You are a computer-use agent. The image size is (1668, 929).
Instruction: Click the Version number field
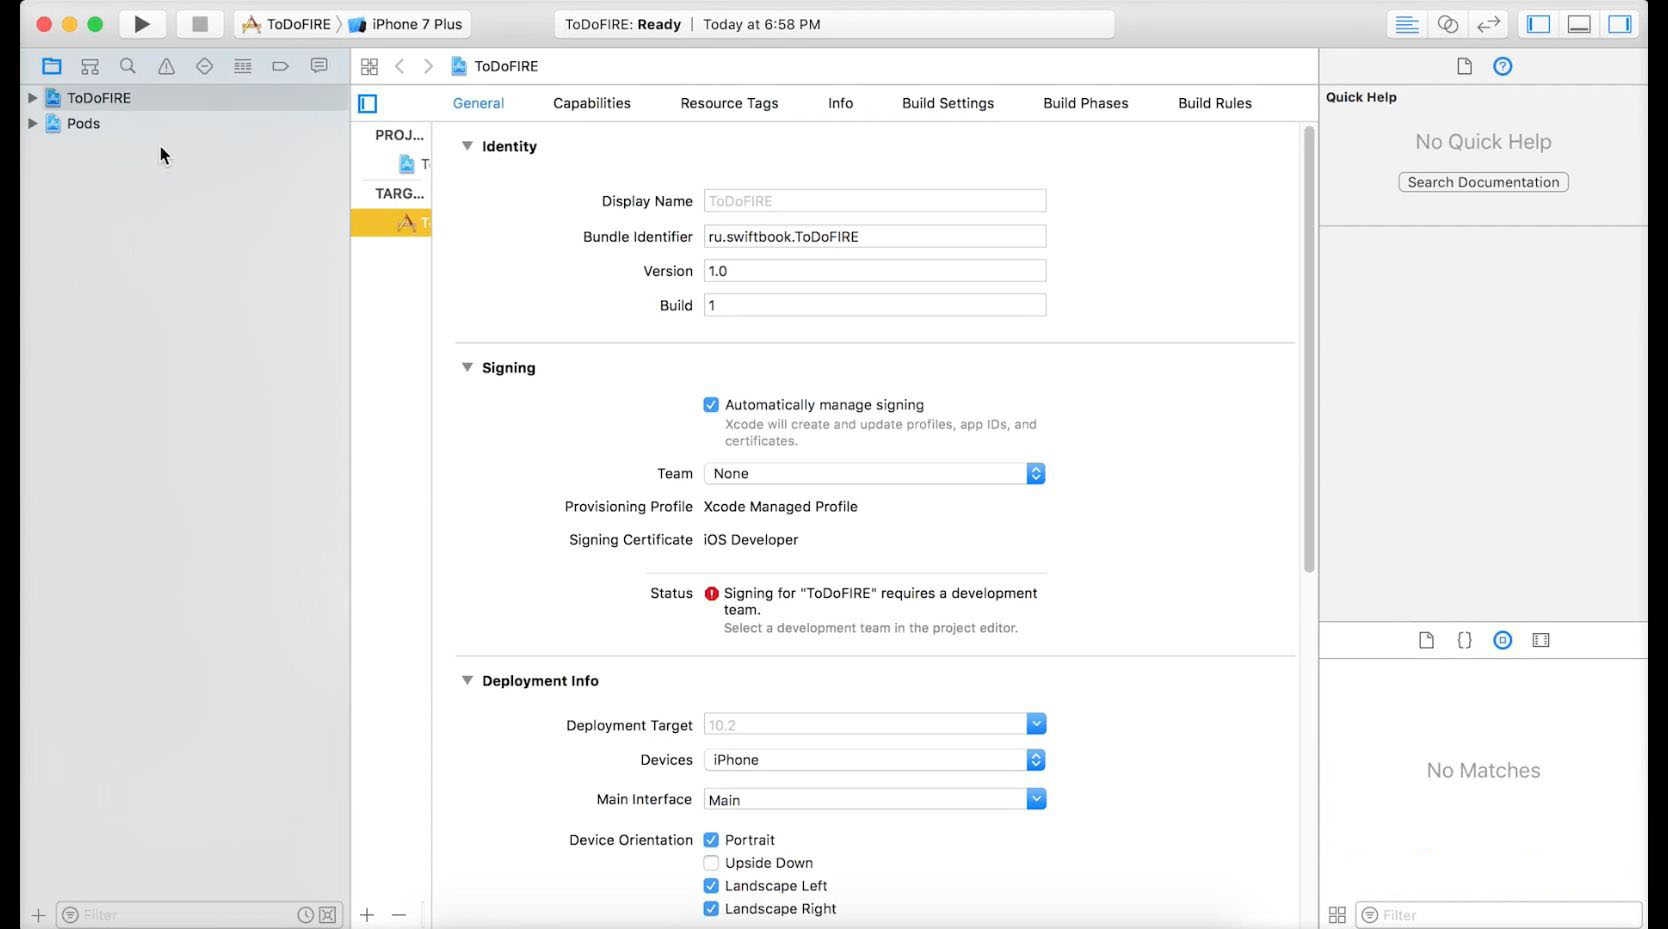coord(875,271)
